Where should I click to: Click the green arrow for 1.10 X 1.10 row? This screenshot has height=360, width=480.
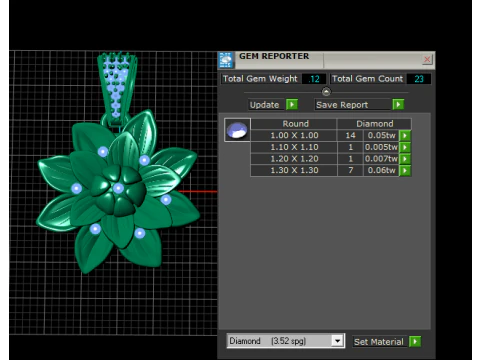[405, 147]
